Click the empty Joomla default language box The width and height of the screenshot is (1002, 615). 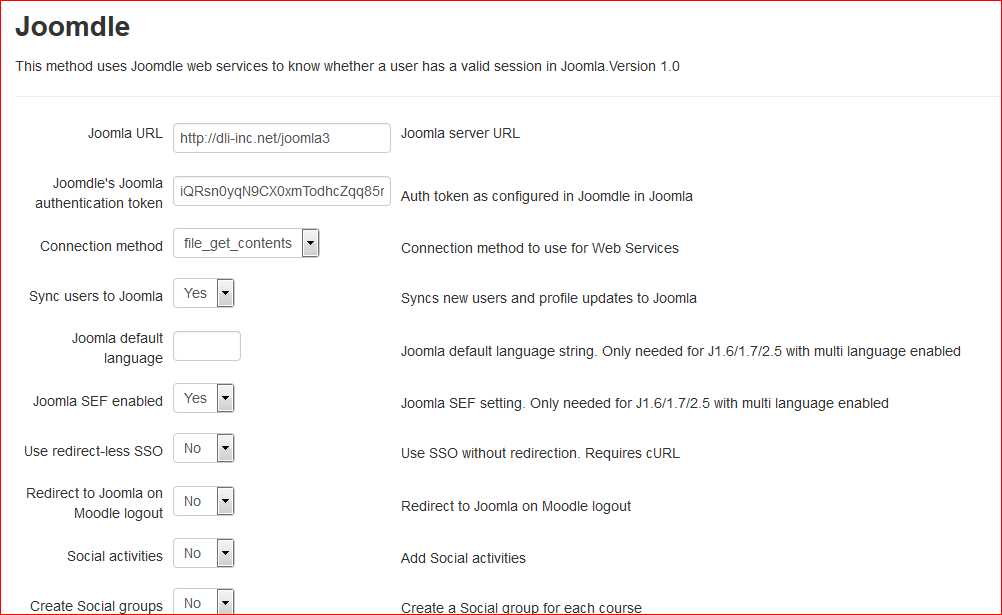[207, 346]
